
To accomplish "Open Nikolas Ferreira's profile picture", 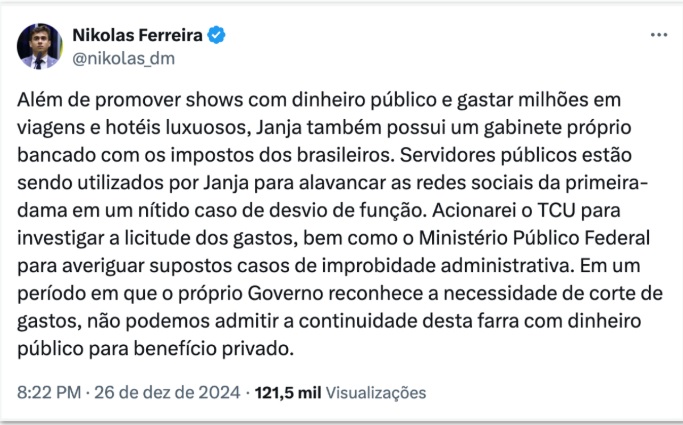I will pos(40,46).
